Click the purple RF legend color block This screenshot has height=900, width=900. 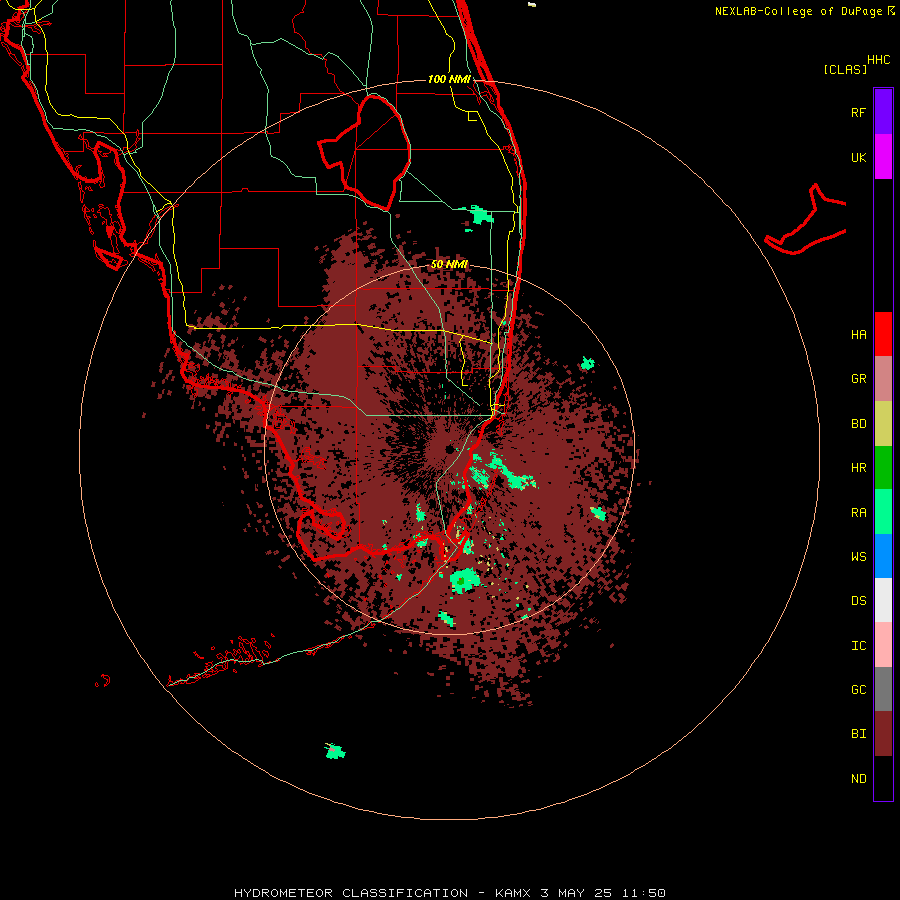pyautogui.click(x=883, y=111)
